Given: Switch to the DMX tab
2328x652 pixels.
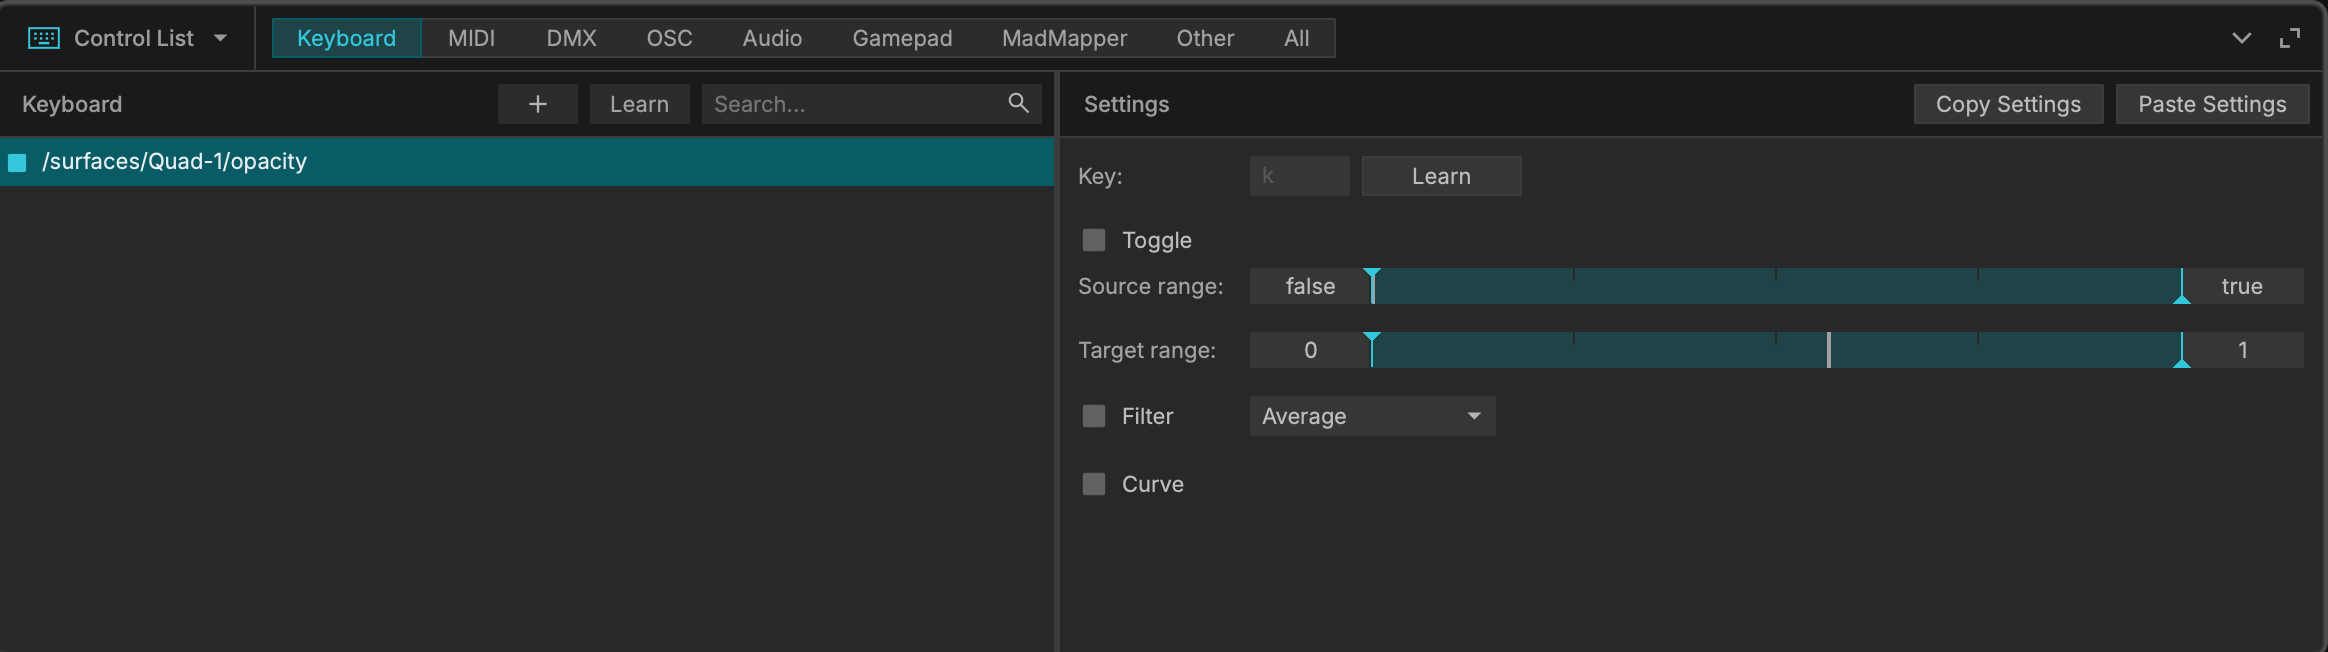Looking at the screenshot, I should pyautogui.click(x=571, y=38).
